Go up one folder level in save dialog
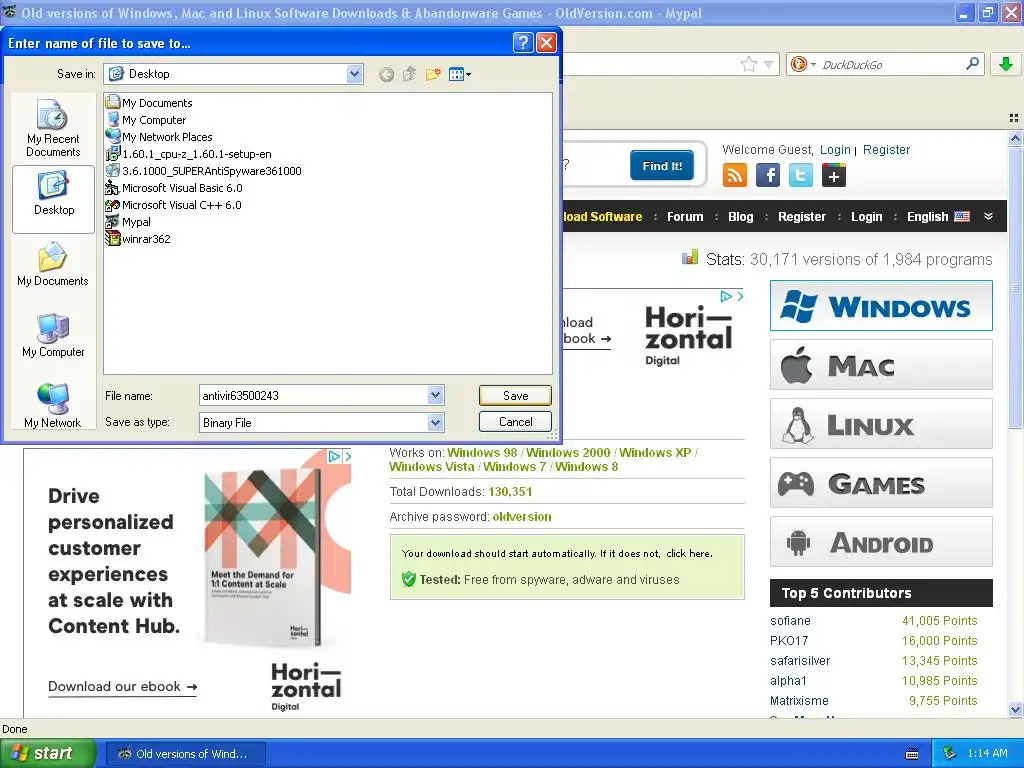Viewport: 1024px width, 768px height. 409,74
